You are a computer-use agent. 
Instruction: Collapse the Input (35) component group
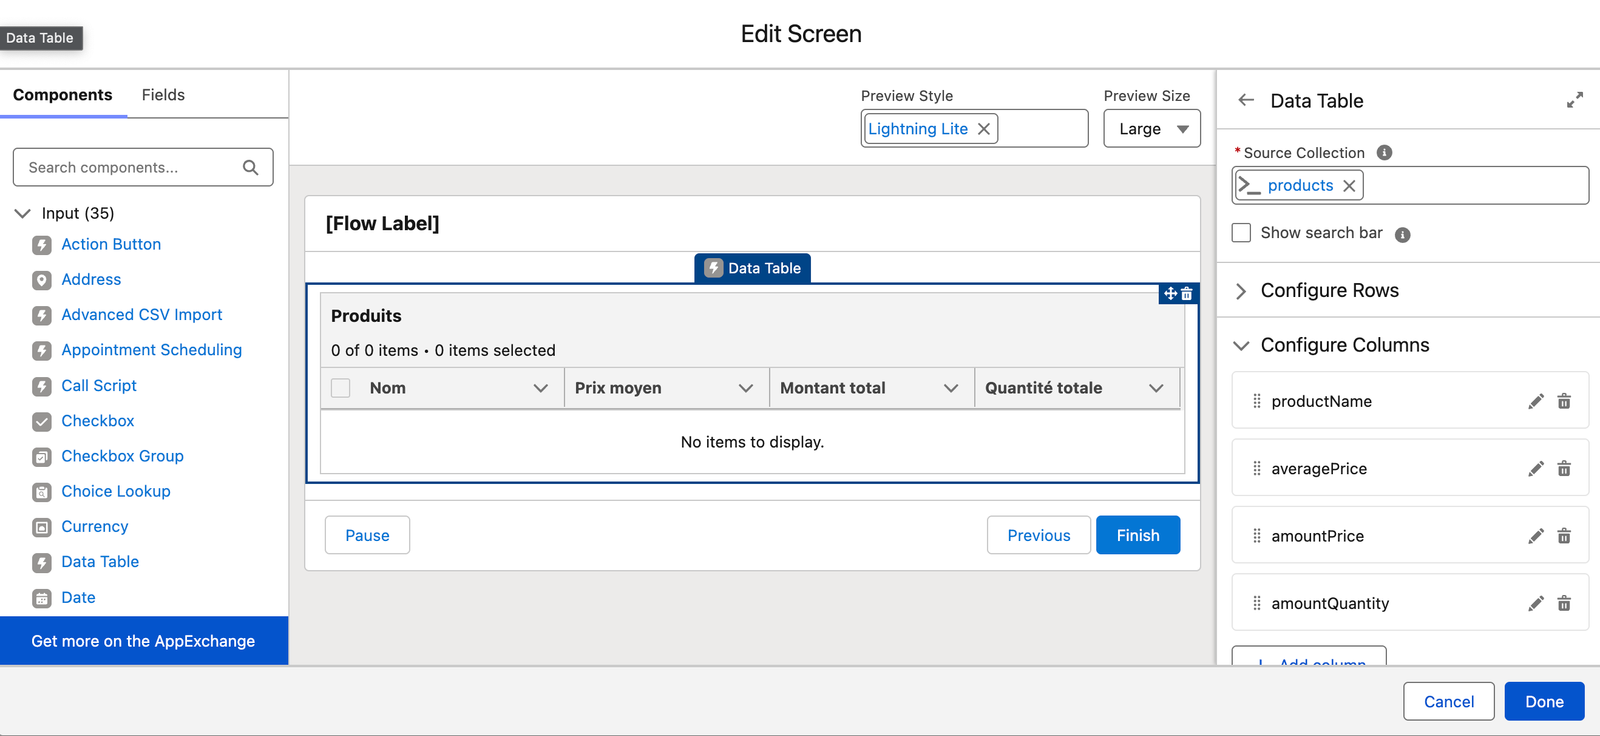(22, 213)
